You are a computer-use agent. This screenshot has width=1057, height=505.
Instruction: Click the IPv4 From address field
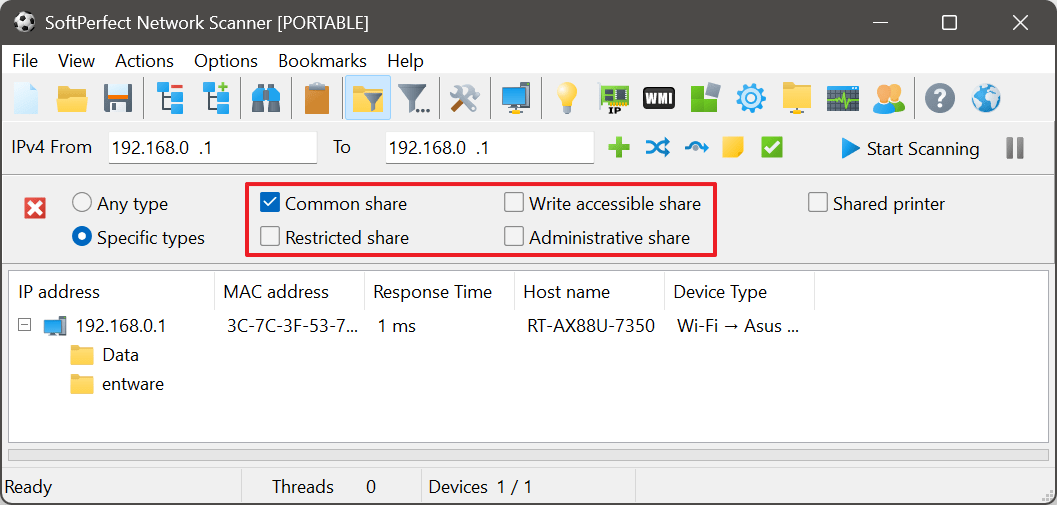coord(212,148)
